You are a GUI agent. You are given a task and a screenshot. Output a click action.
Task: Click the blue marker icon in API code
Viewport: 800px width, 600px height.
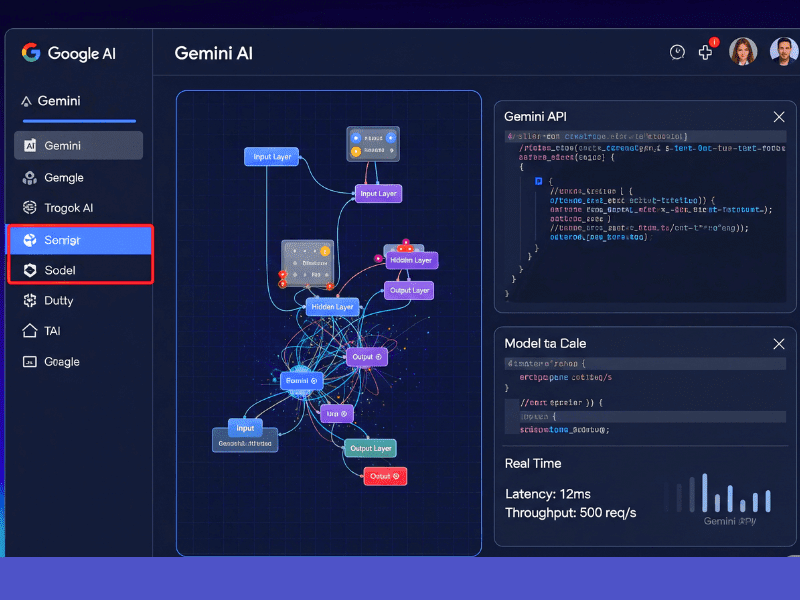pyautogui.click(x=539, y=181)
